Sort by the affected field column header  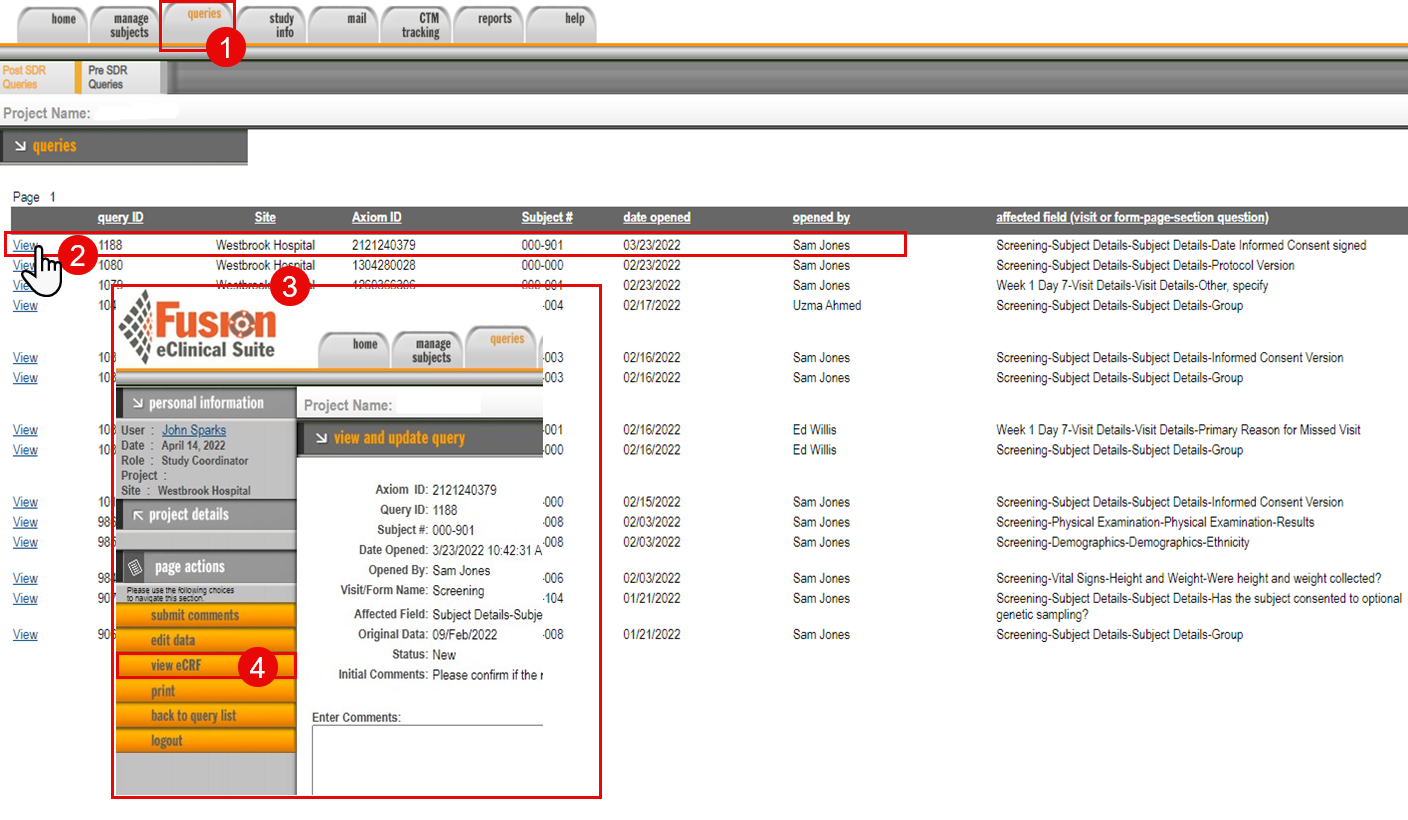tap(1132, 217)
